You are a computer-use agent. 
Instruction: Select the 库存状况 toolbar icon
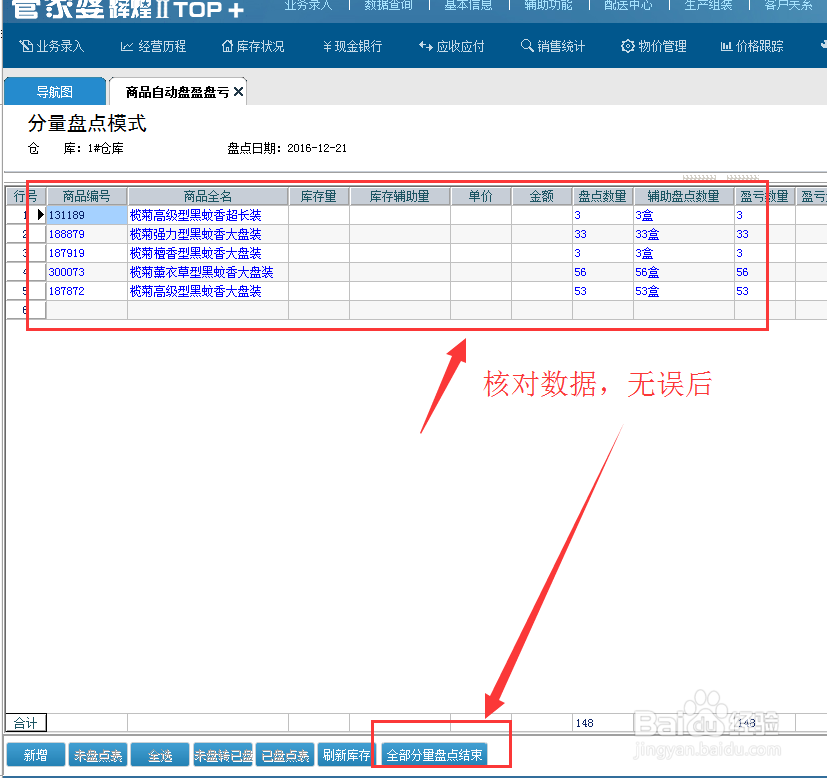point(253,45)
